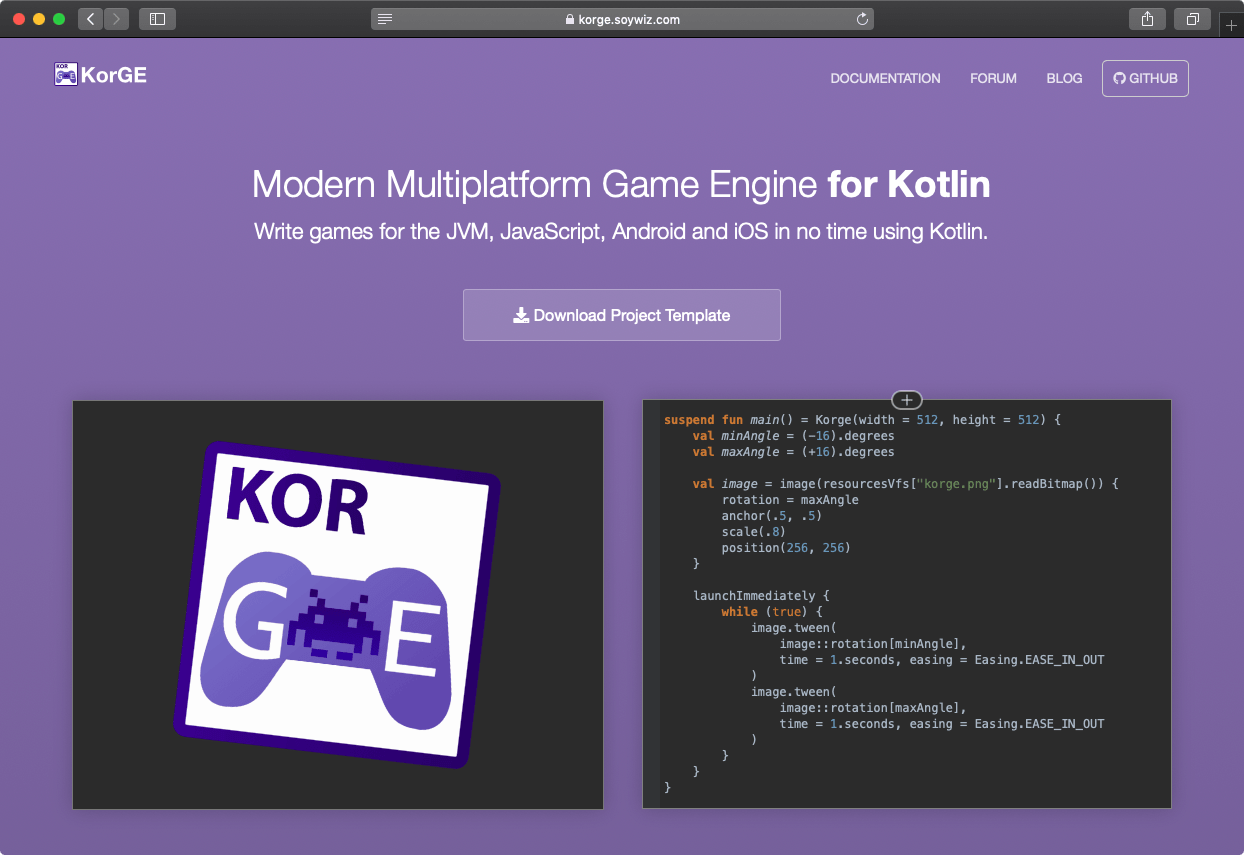Click the download arrow icon in template button
The width and height of the screenshot is (1244, 855).
[521, 314]
